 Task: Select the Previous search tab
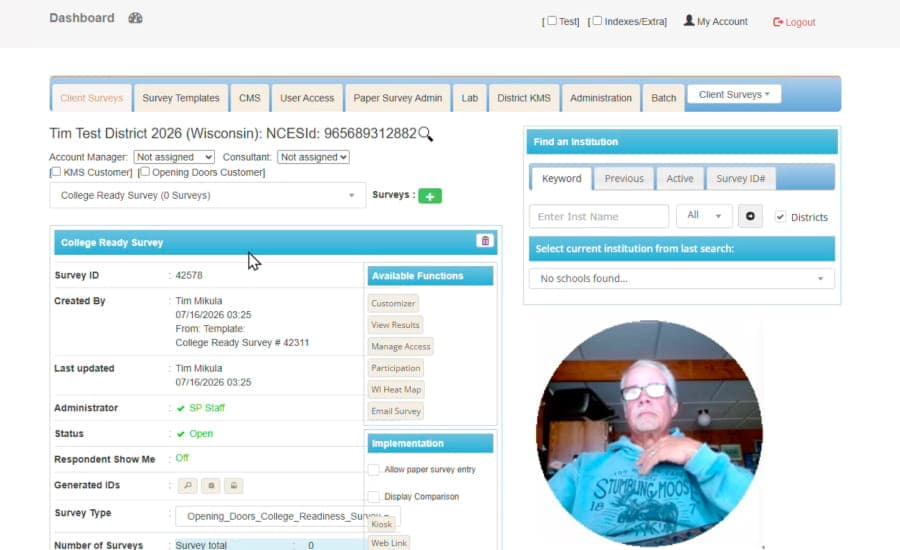pyautogui.click(x=624, y=179)
